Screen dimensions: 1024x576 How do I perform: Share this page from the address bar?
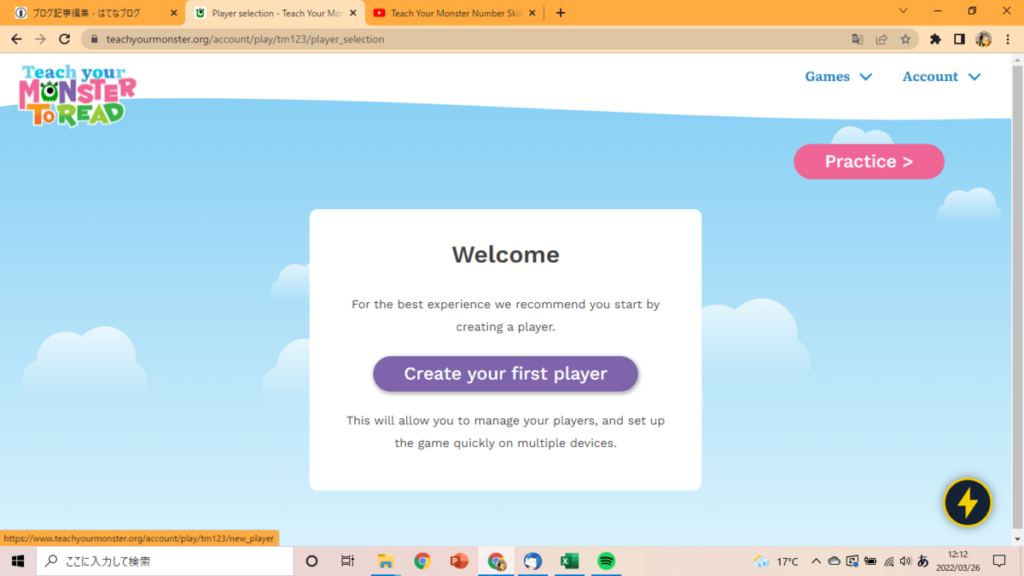(x=881, y=39)
